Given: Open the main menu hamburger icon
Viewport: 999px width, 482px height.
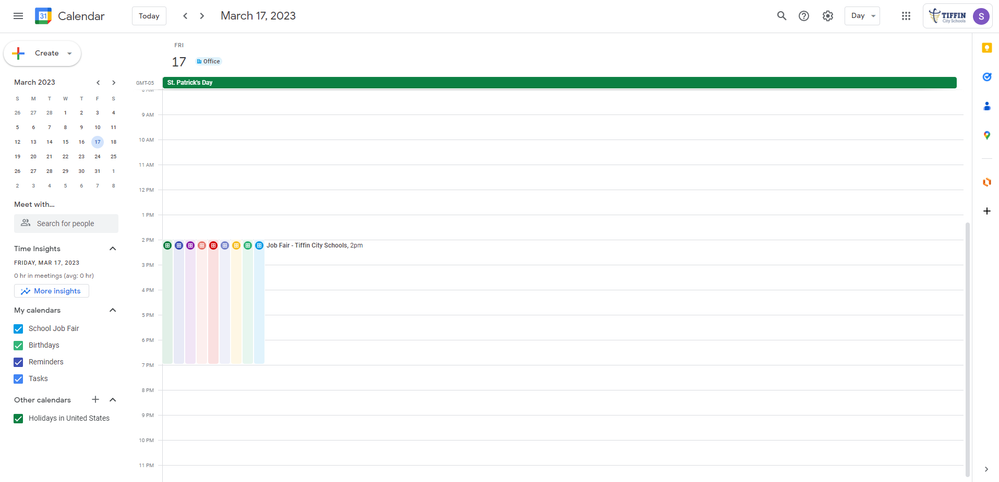Looking at the screenshot, I should point(18,16).
